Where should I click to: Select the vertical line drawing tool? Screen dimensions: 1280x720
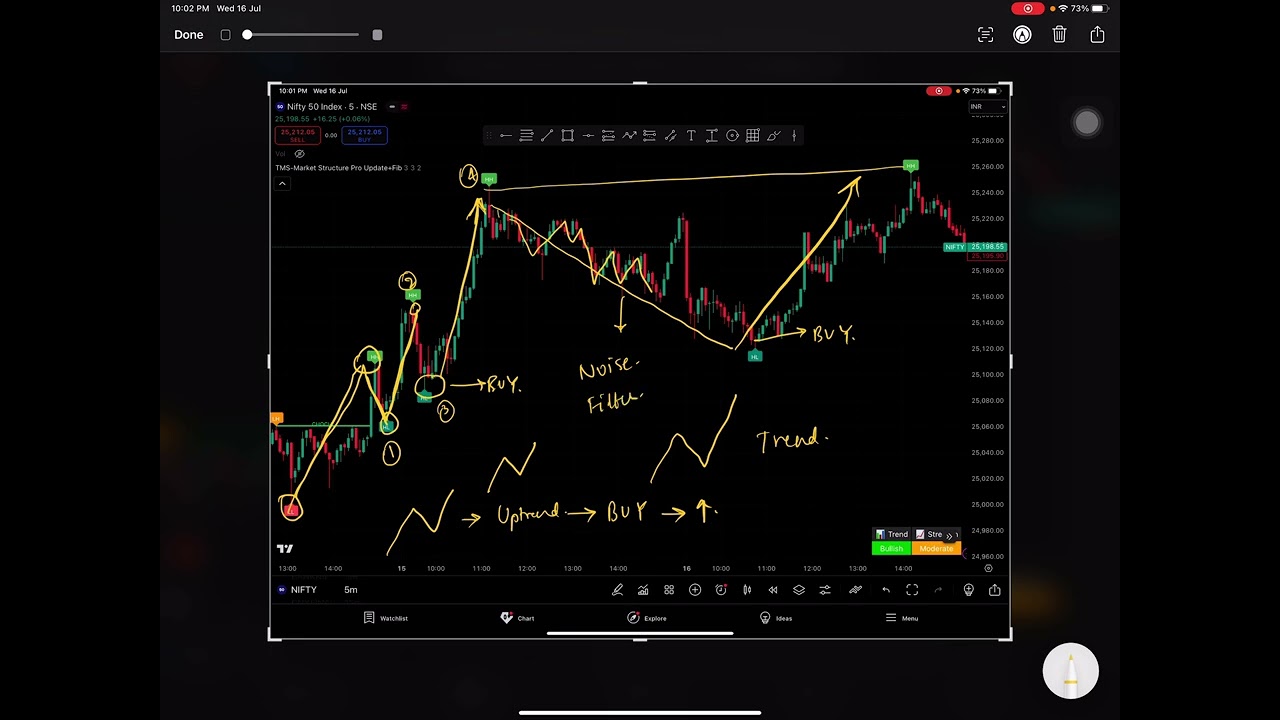pyautogui.click(x=794, y=136)
